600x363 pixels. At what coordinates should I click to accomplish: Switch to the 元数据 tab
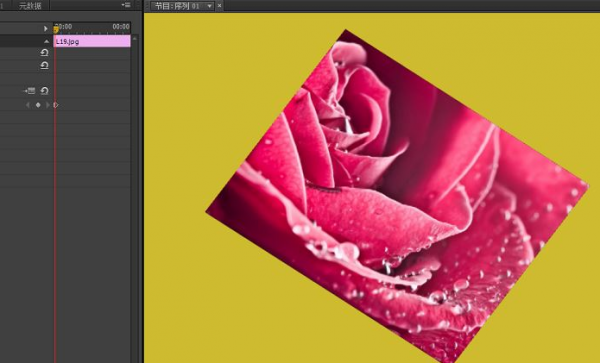[30, 6]
